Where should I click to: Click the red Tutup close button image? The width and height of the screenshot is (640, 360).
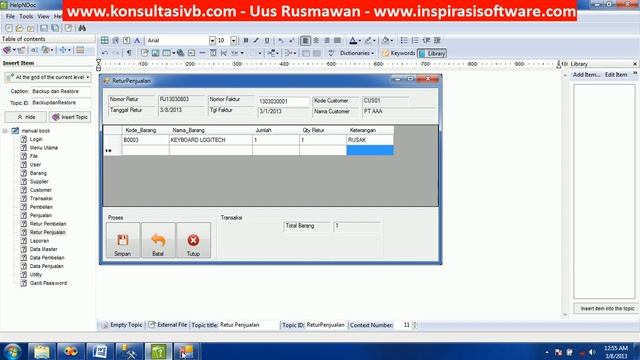coord(193,240)
